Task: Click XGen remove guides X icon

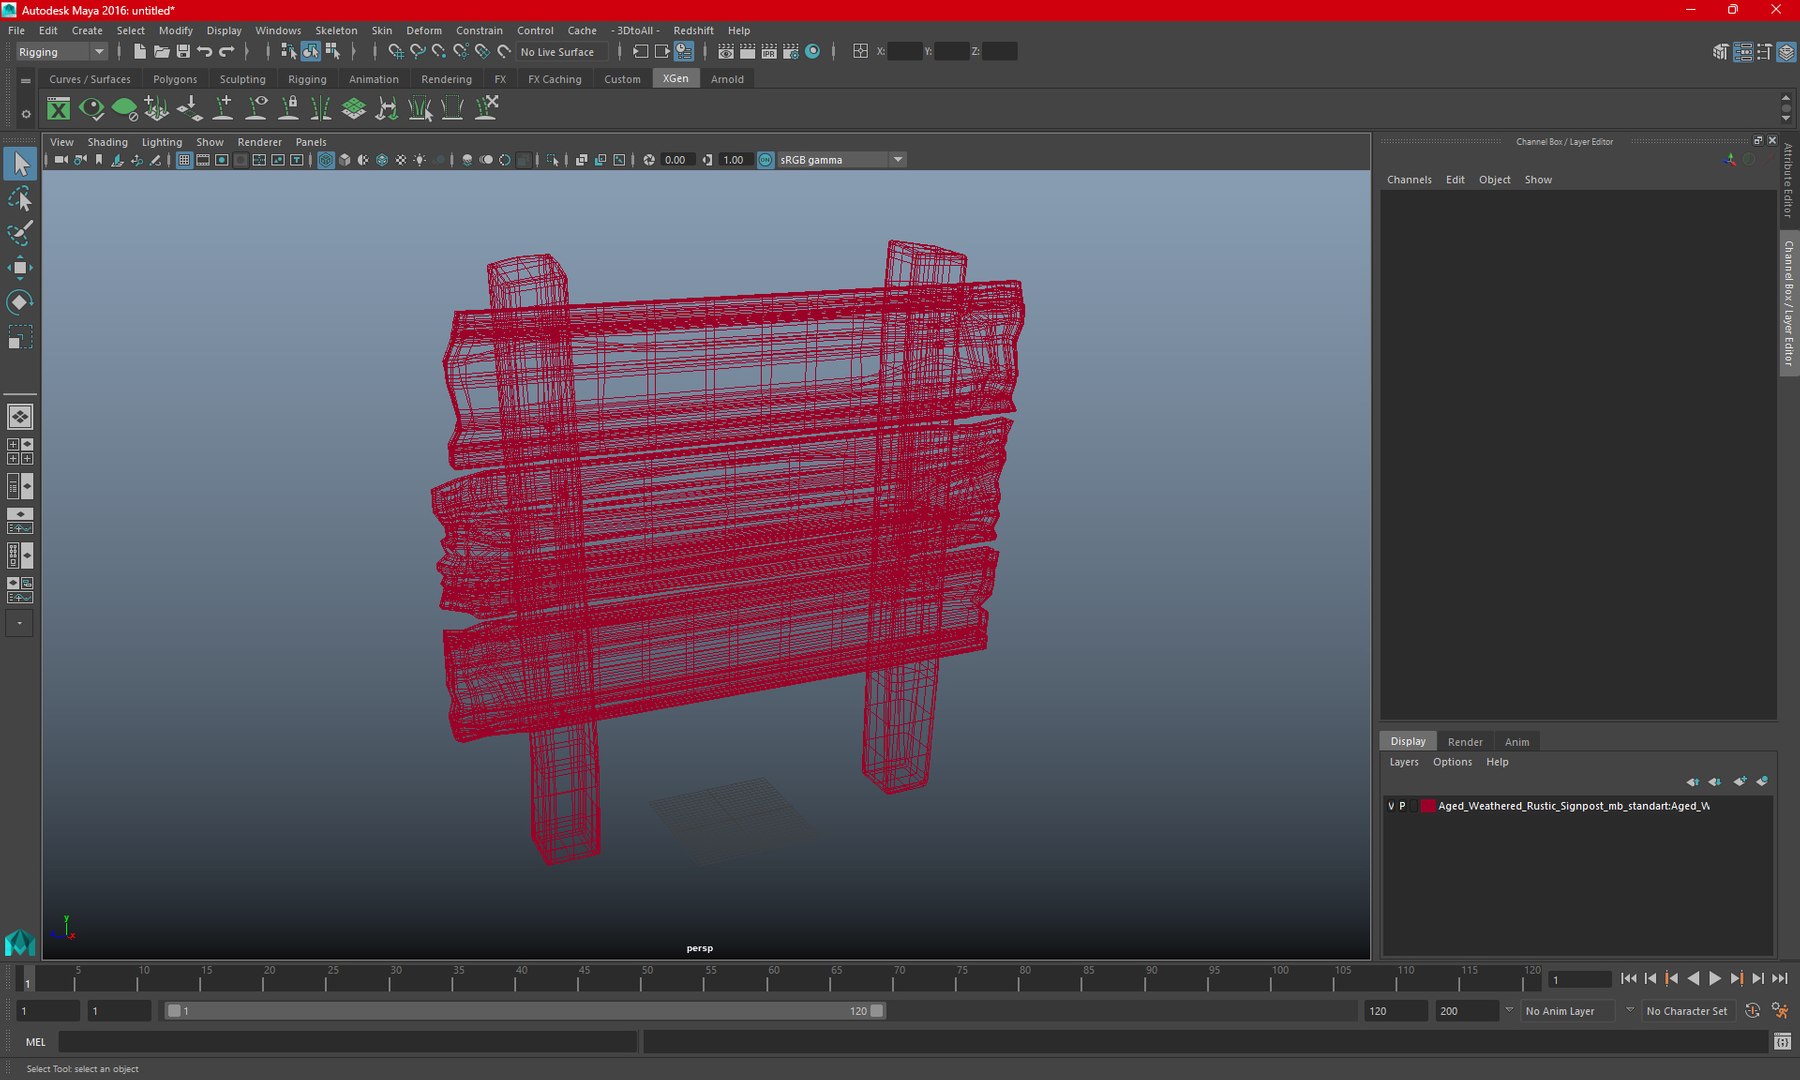Action: pyautogui.click(x=486, y=108)
